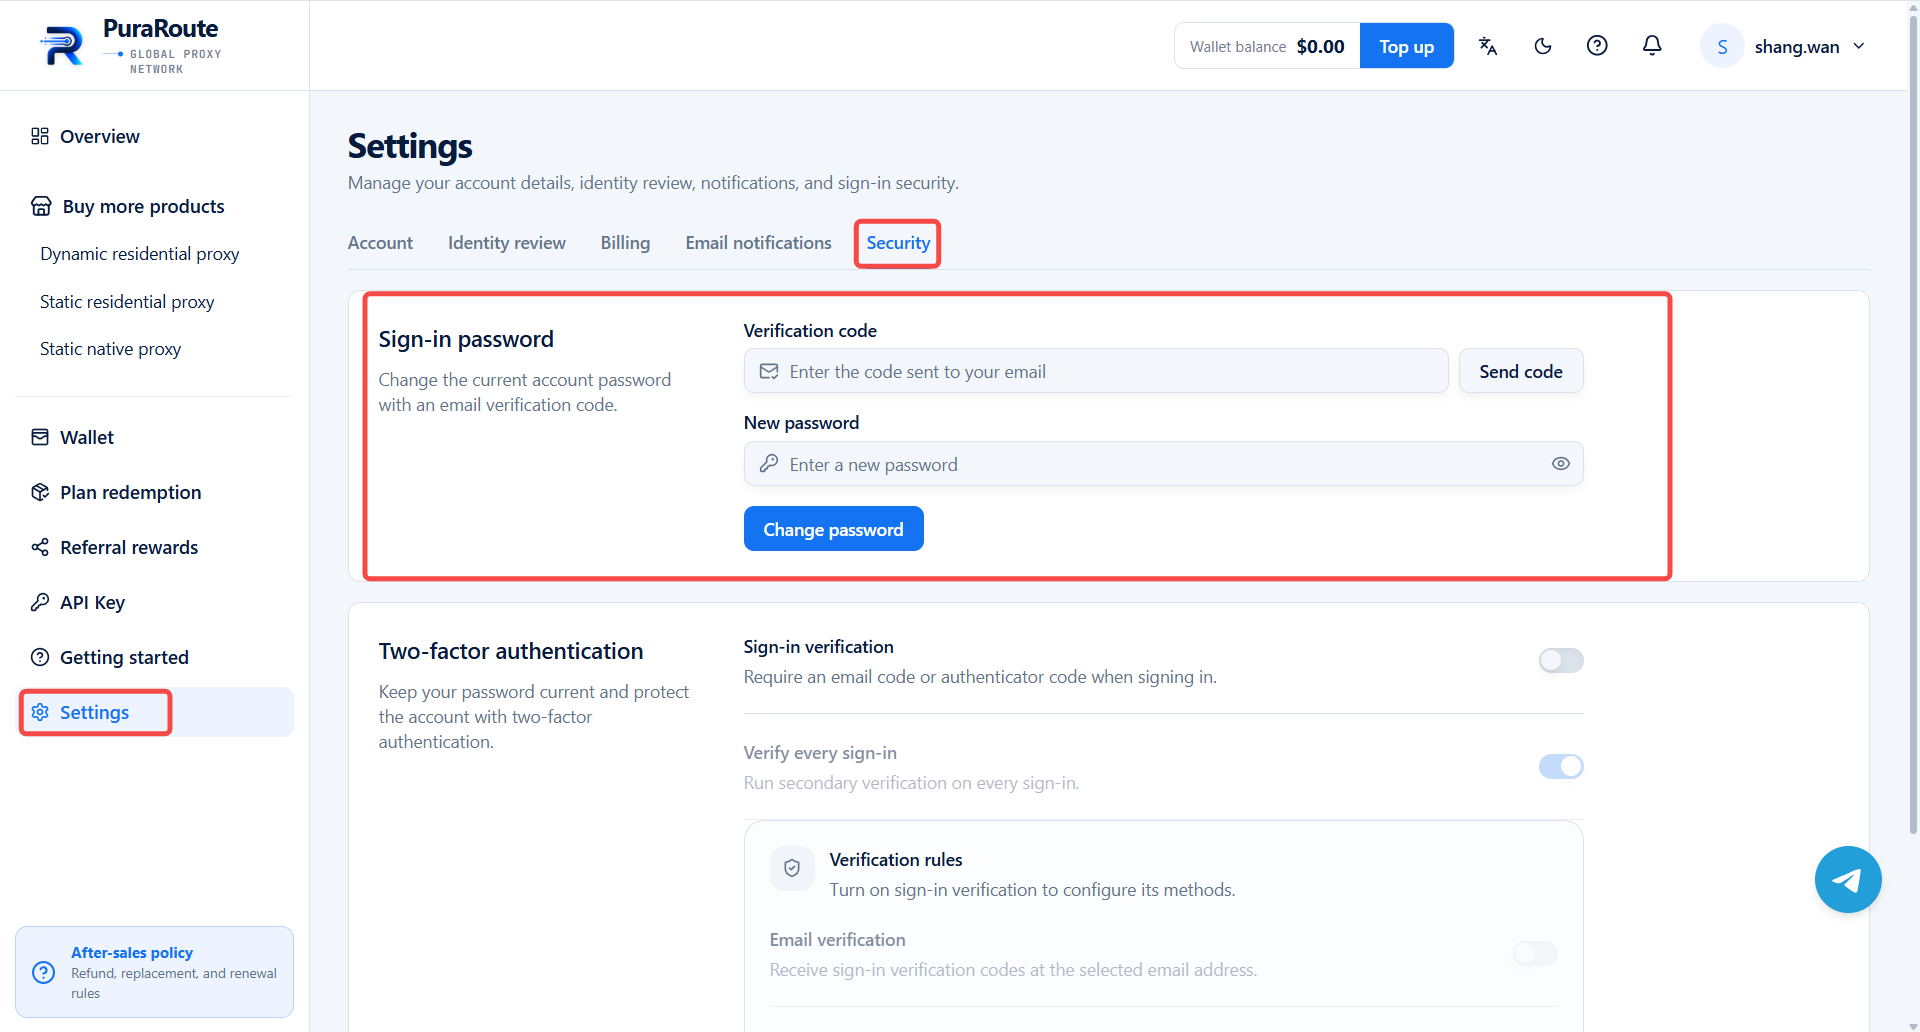
Task: Click the Top up button
Action: [x=1406, y=46]
